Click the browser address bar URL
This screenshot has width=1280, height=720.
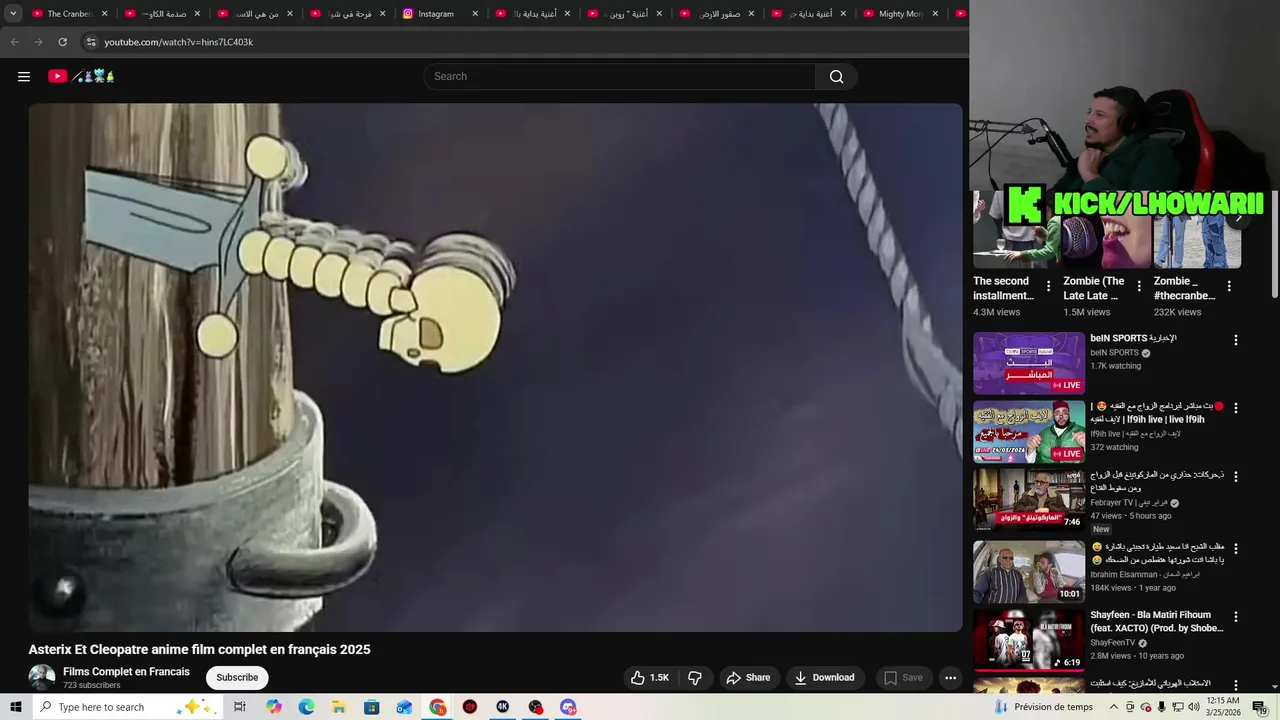pyautogui.click(x=178, y=42)
